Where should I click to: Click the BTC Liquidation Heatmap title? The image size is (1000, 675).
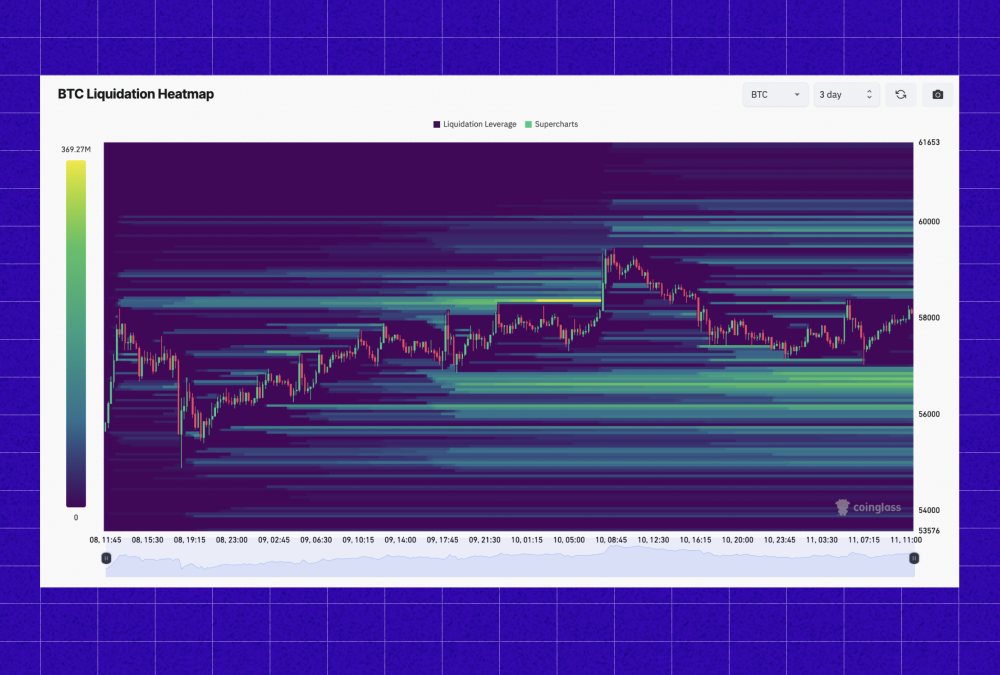pyautogui.click(x=137, y=93)
